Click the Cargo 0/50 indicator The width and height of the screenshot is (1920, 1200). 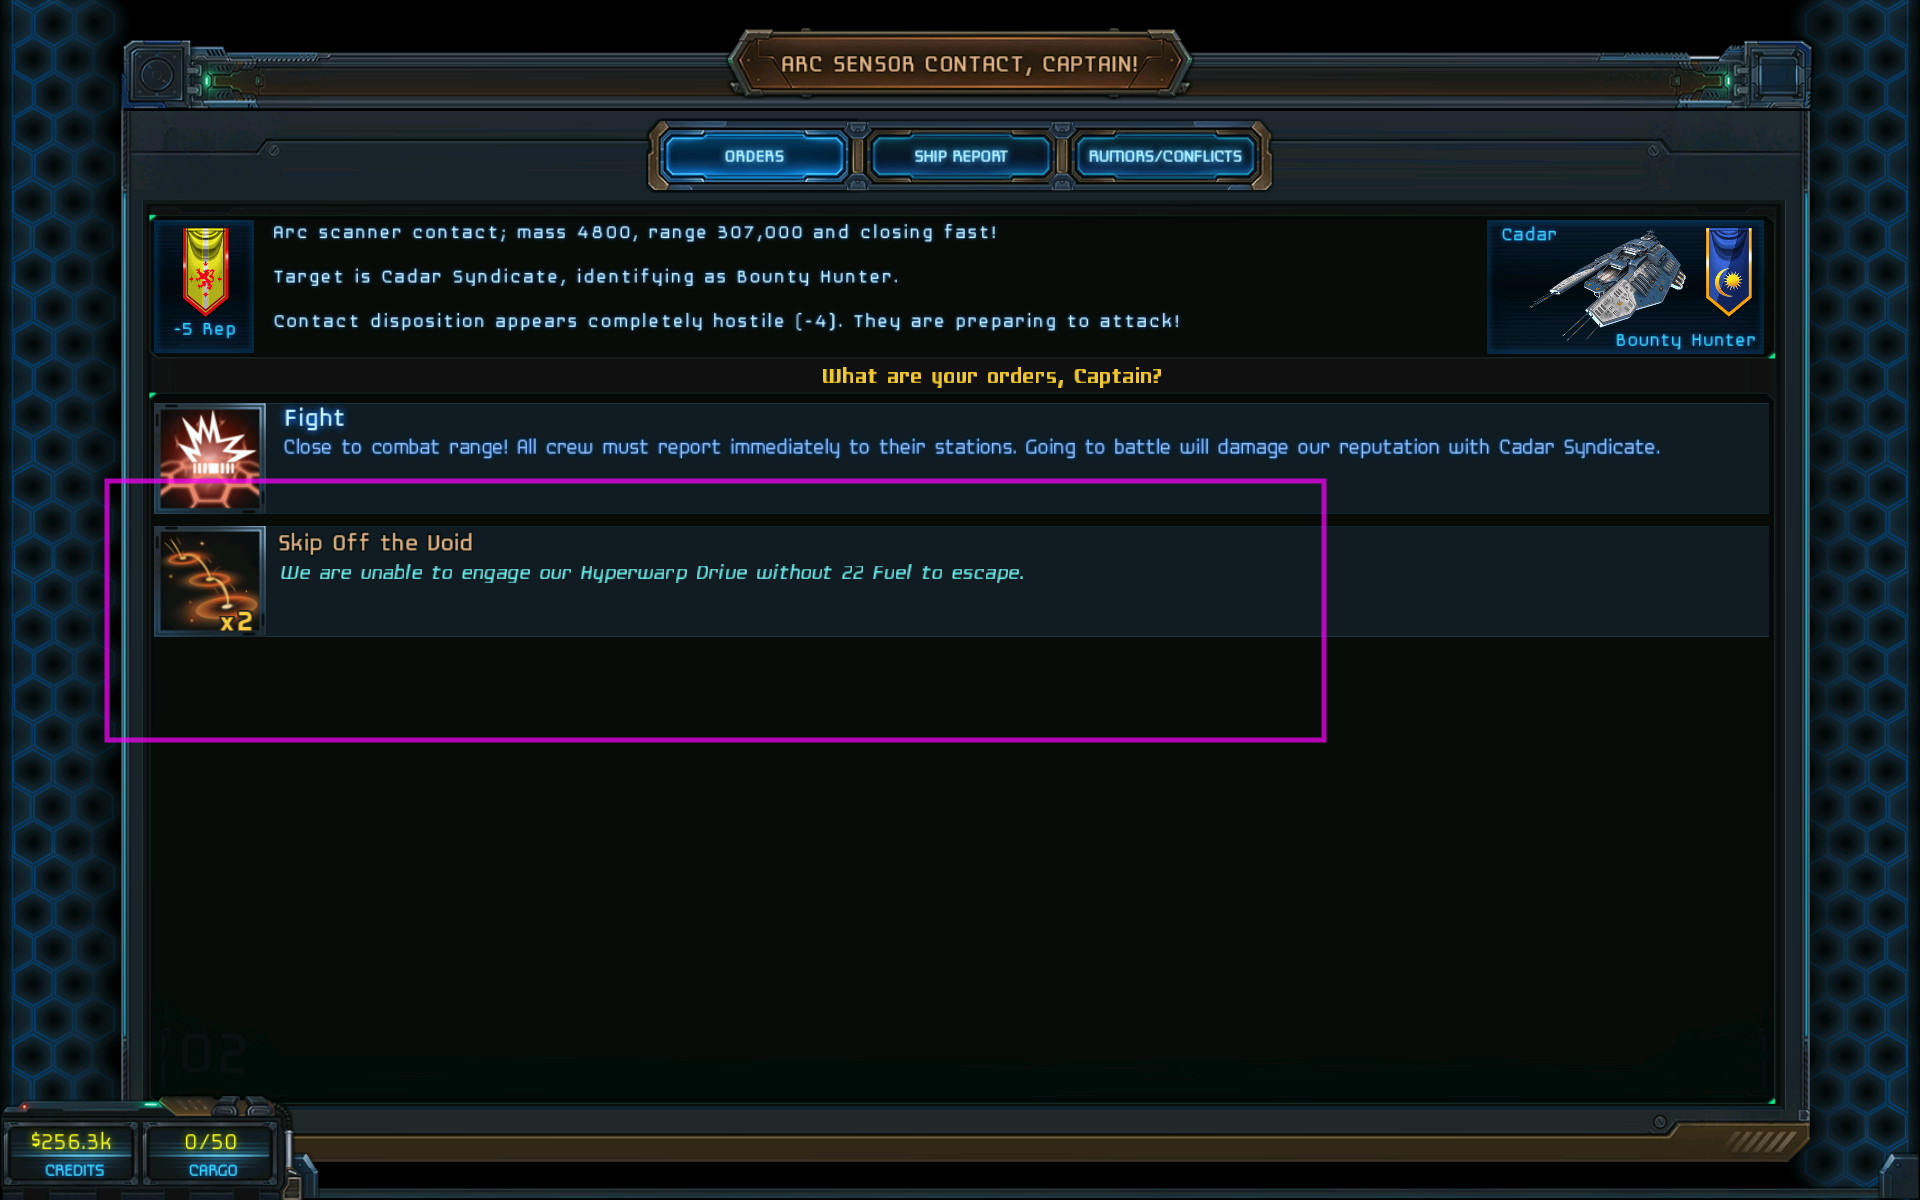point(211,1153)
